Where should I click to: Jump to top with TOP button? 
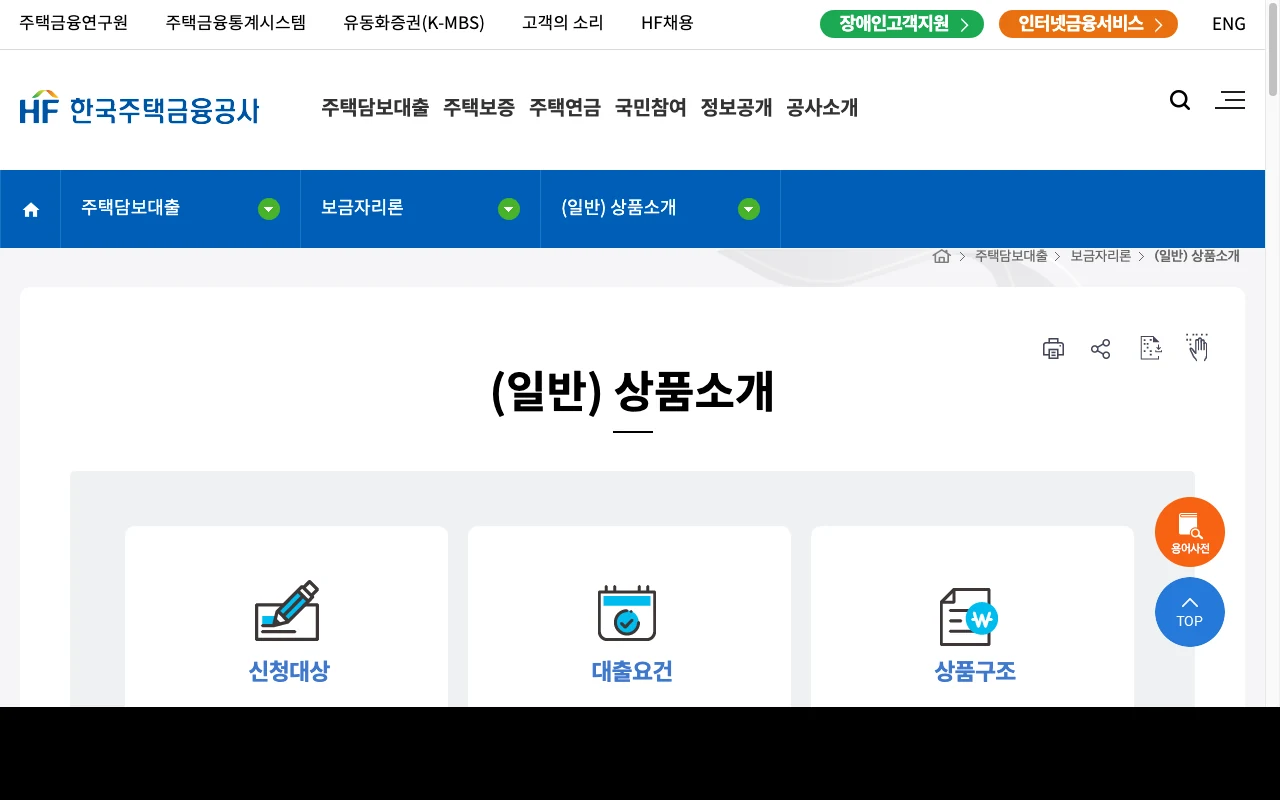tap(1190, 612)
